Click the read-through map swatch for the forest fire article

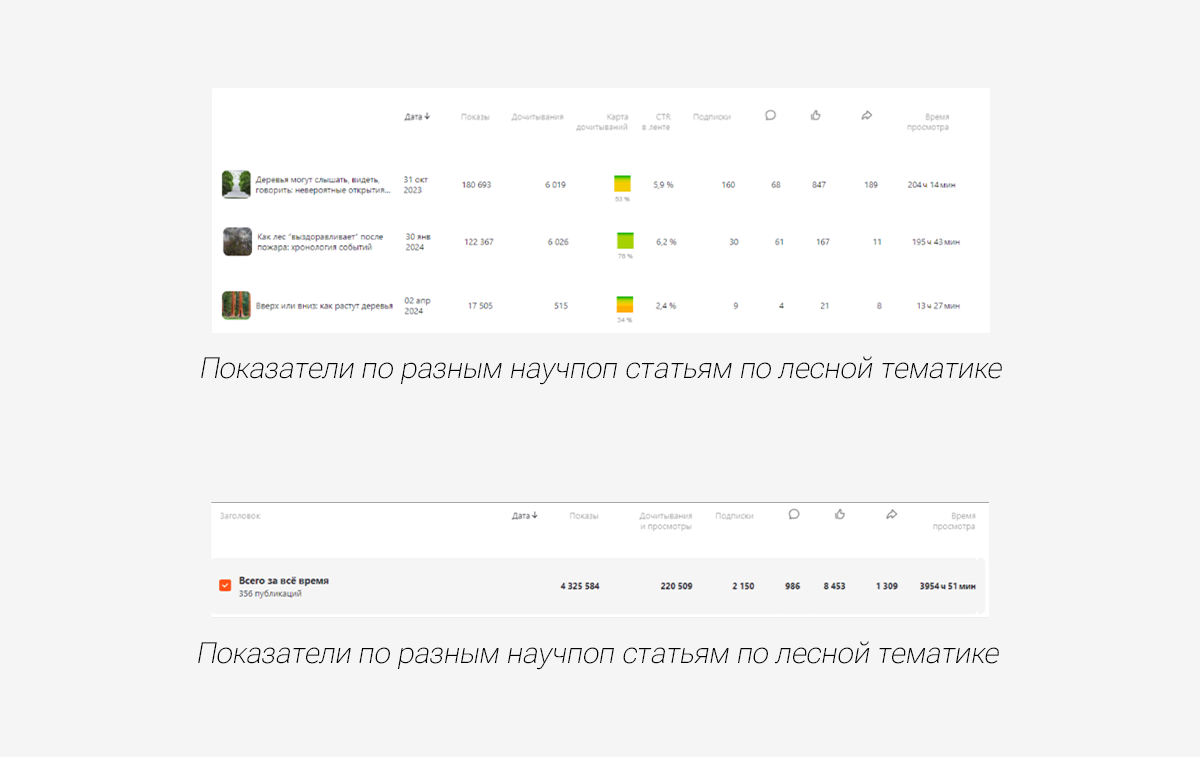[x=625, y=240]
